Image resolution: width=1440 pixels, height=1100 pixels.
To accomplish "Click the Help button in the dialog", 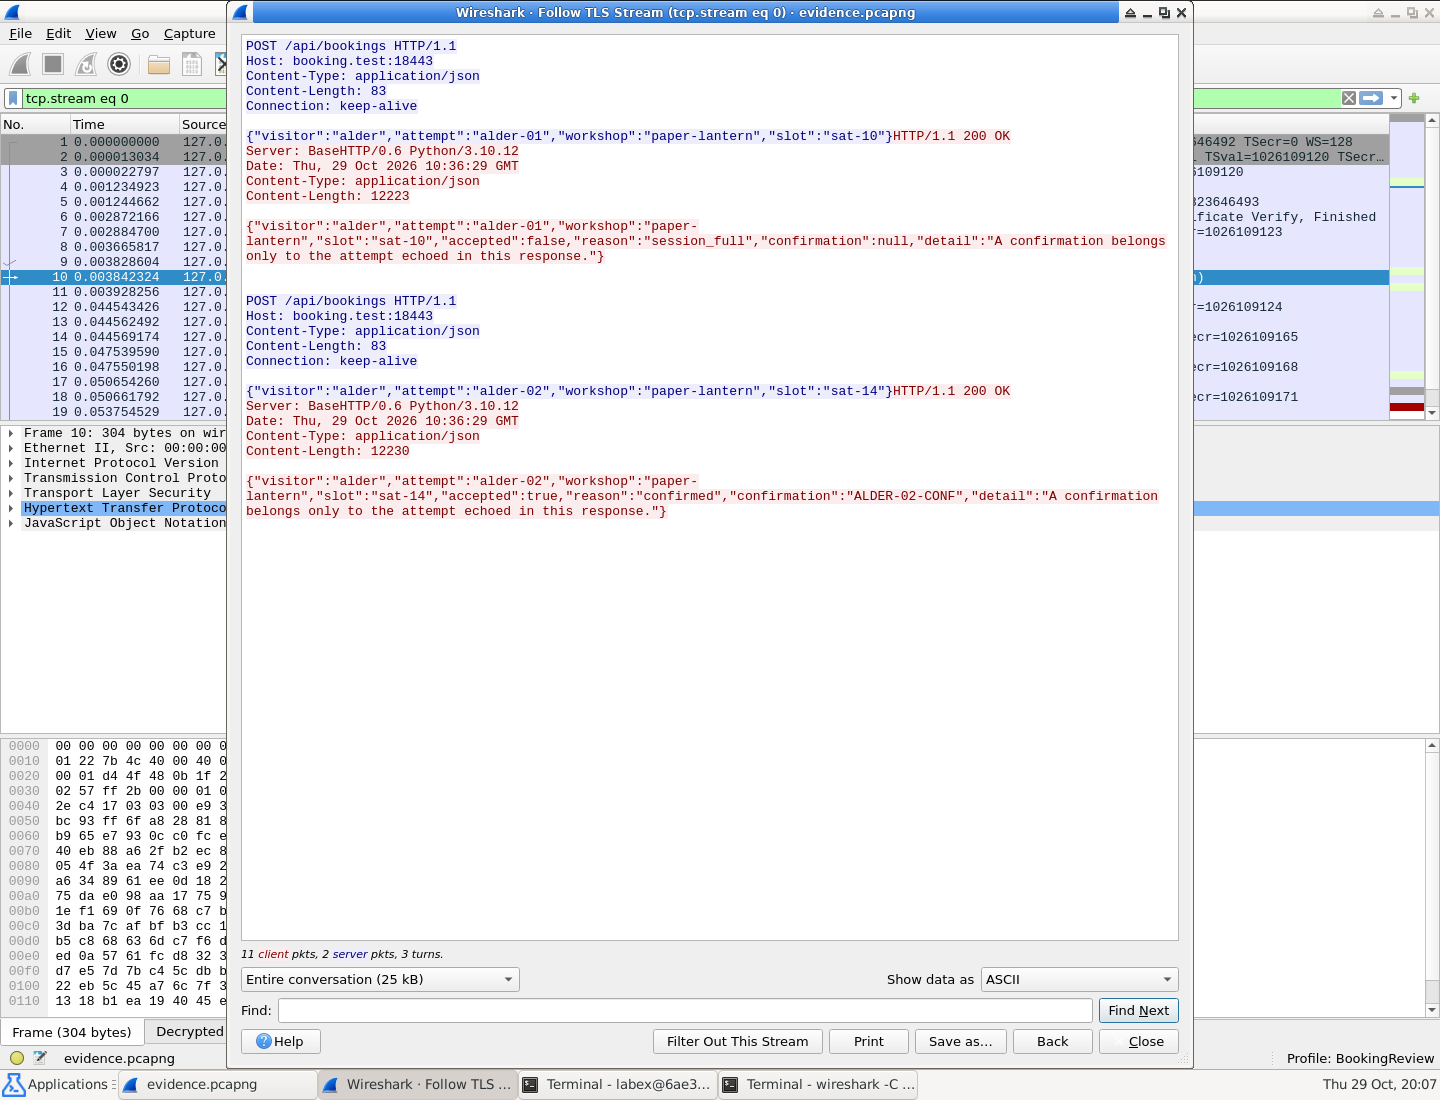I will [281, 1042].
